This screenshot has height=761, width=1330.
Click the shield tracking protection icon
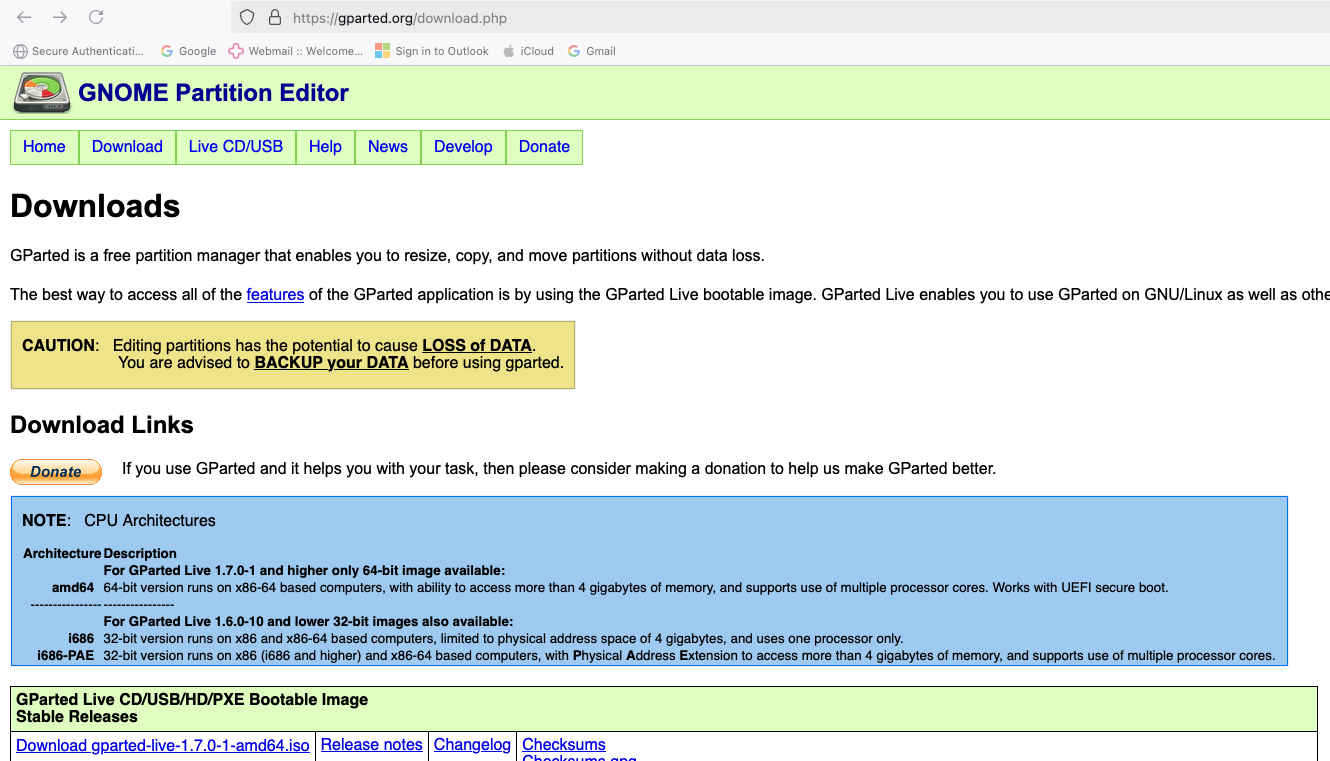[x=248, y=17]
